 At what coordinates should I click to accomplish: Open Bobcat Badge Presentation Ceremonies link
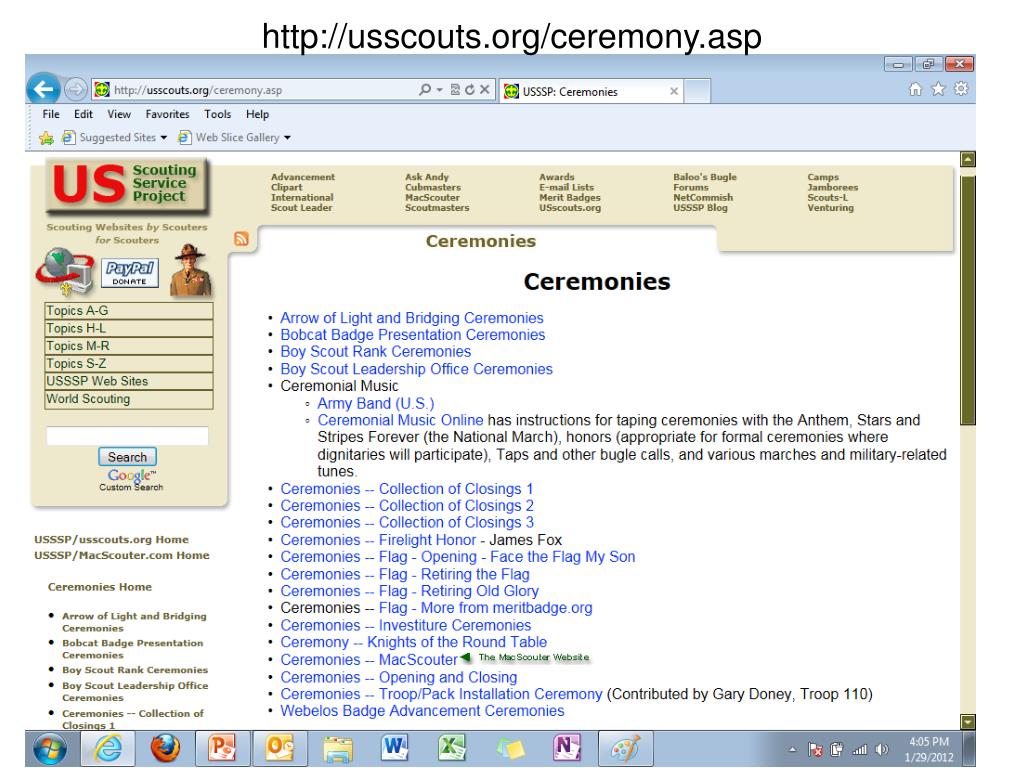412,335
